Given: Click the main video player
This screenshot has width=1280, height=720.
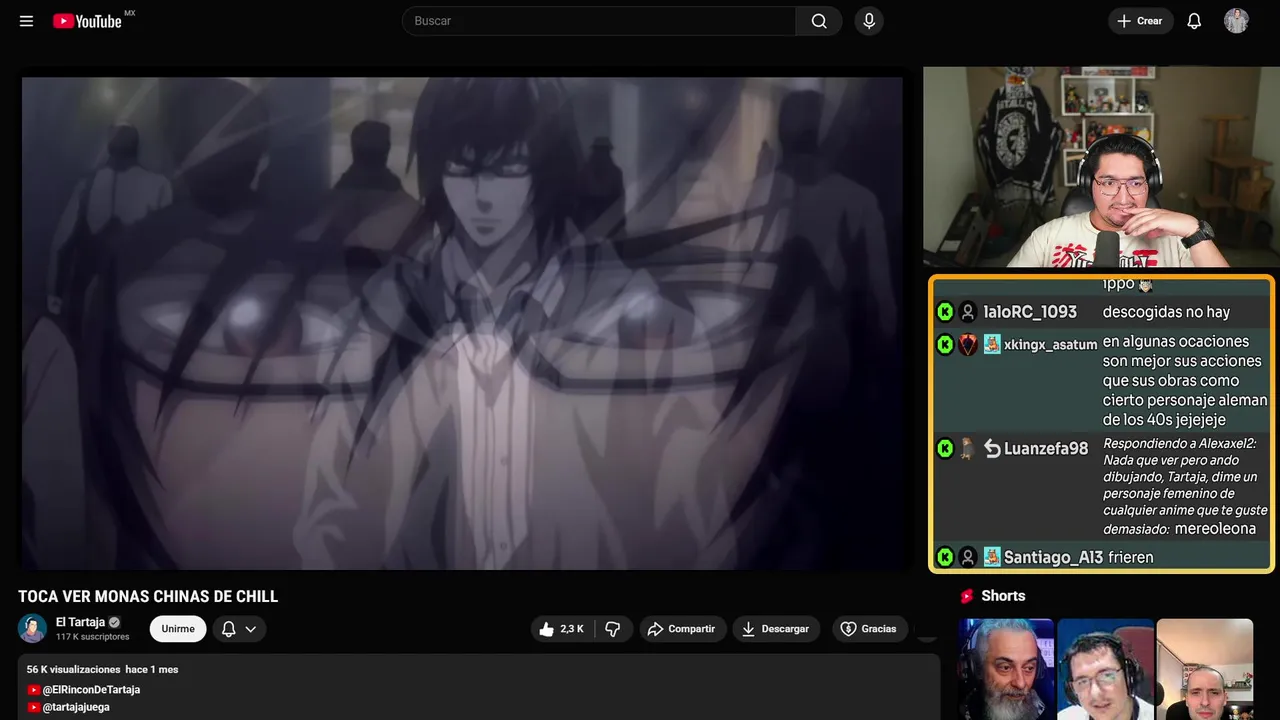Looking at the screenshot, I should pyautogui.click(x=462, y=323).
